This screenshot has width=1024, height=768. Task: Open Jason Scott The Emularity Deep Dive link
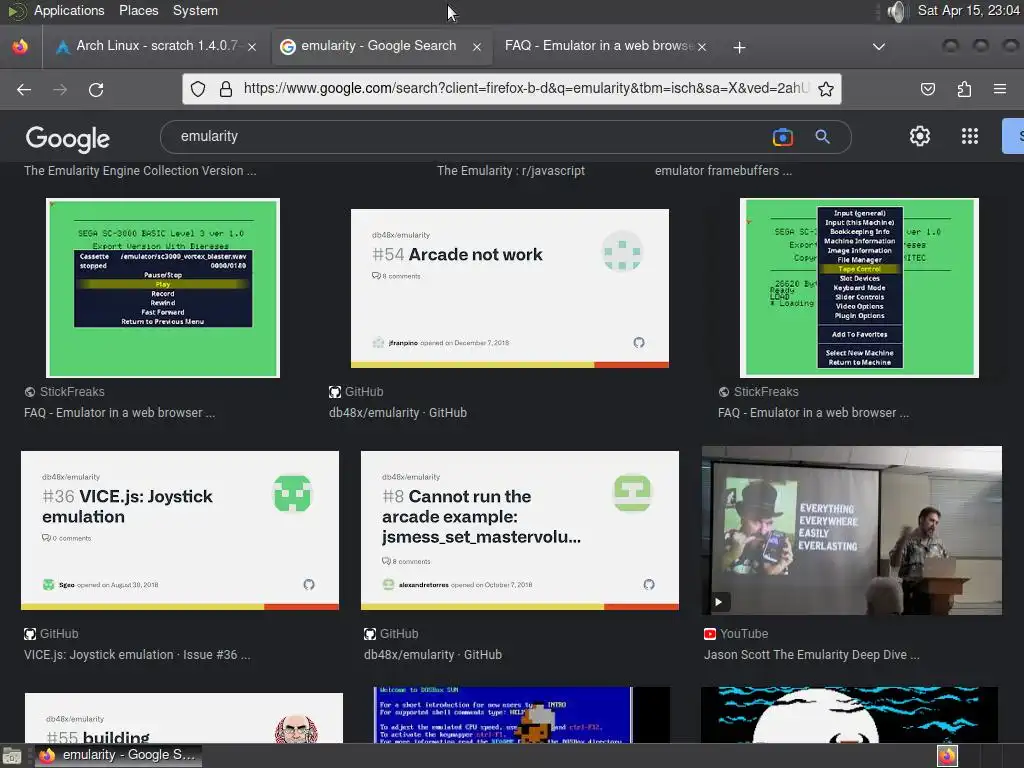pyautogui.click(x=812, y=654)
